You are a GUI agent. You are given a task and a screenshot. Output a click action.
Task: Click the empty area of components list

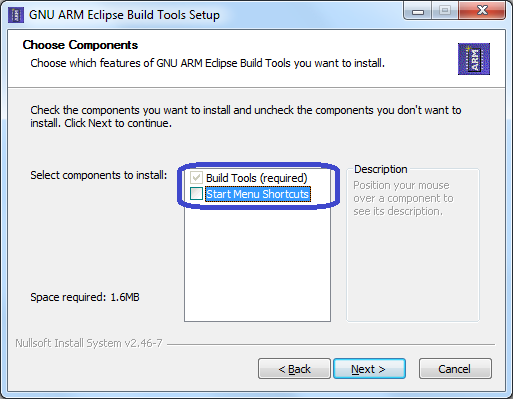pos(257,262)
